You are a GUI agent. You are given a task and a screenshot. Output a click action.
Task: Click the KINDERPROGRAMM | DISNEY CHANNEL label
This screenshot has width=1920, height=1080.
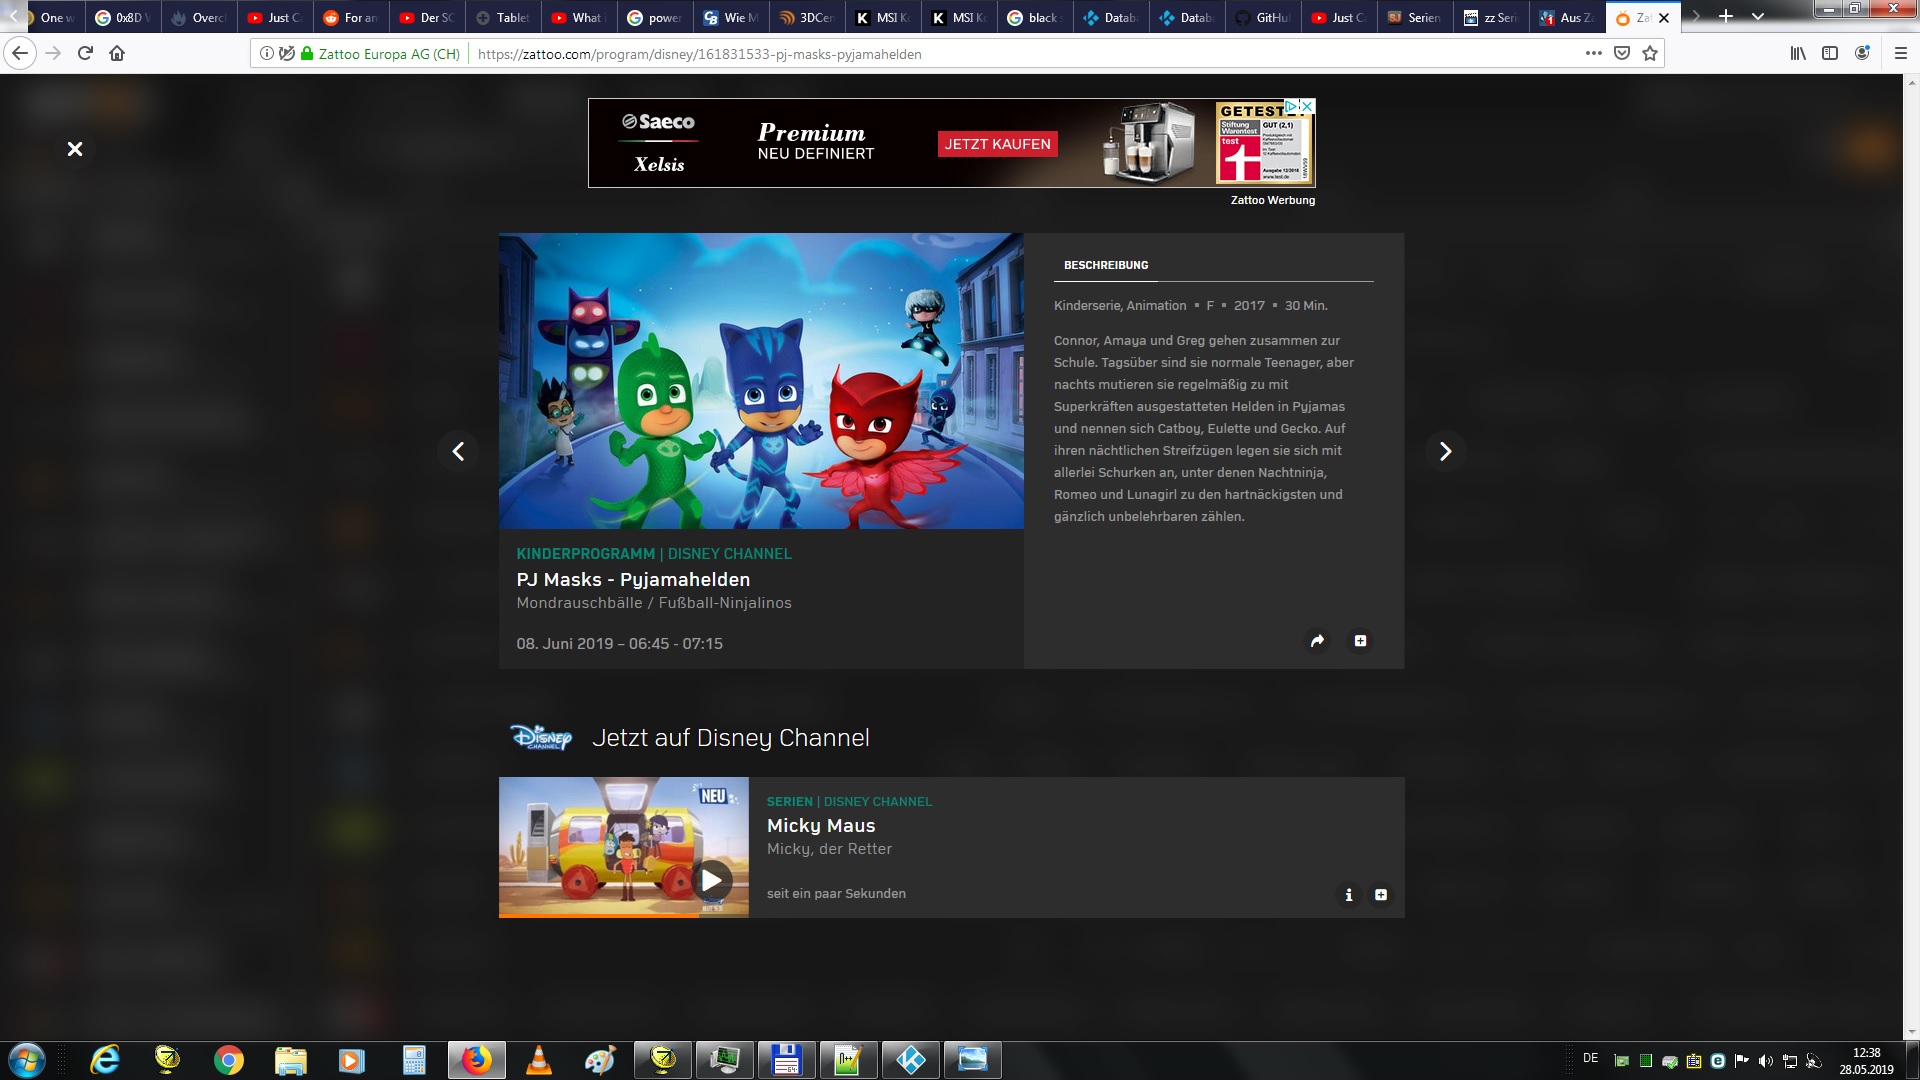654,554
